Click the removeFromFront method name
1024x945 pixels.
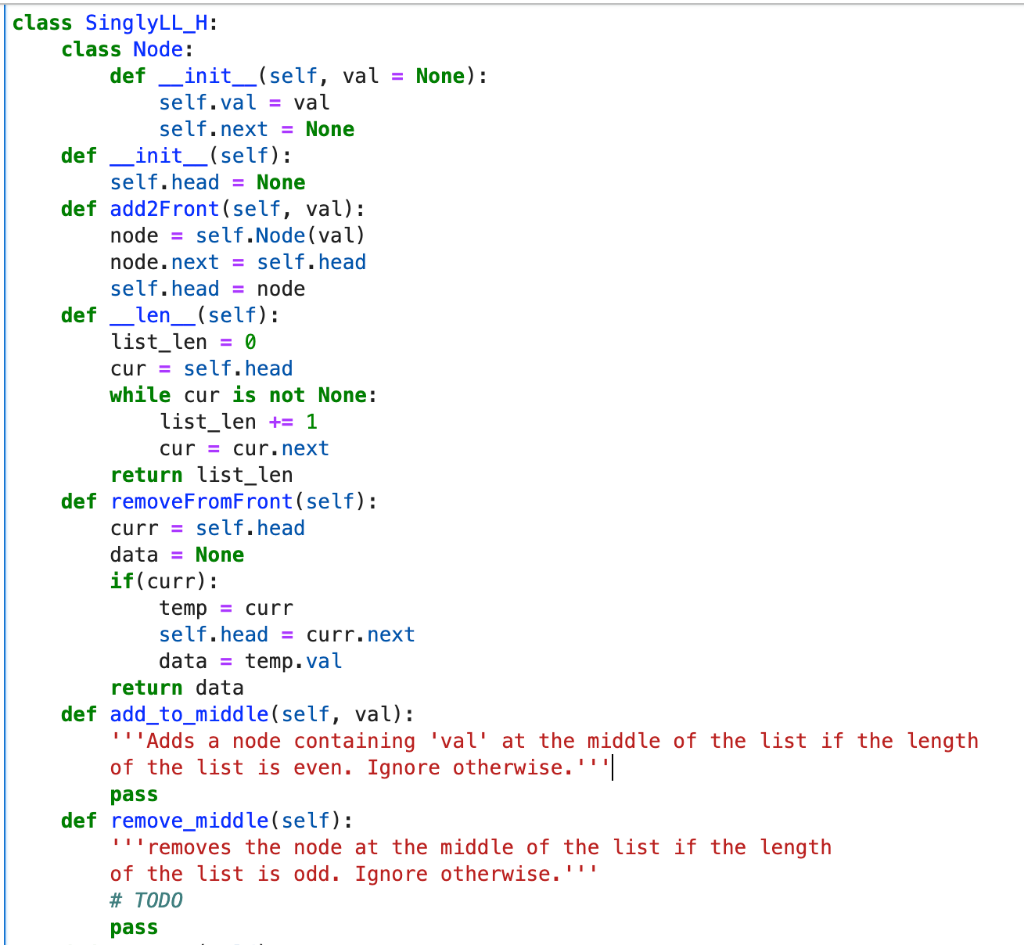201,501
